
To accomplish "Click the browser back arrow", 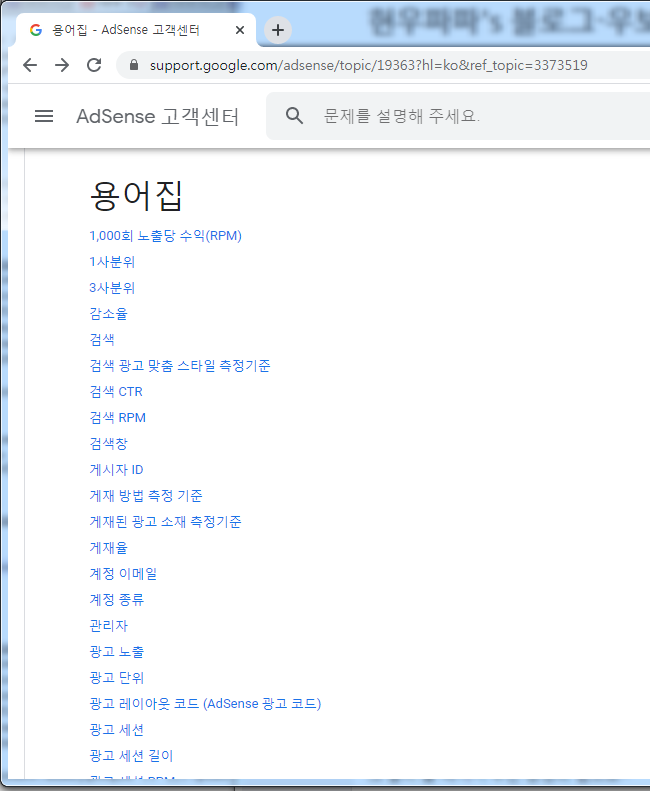I will coord(30,65).
